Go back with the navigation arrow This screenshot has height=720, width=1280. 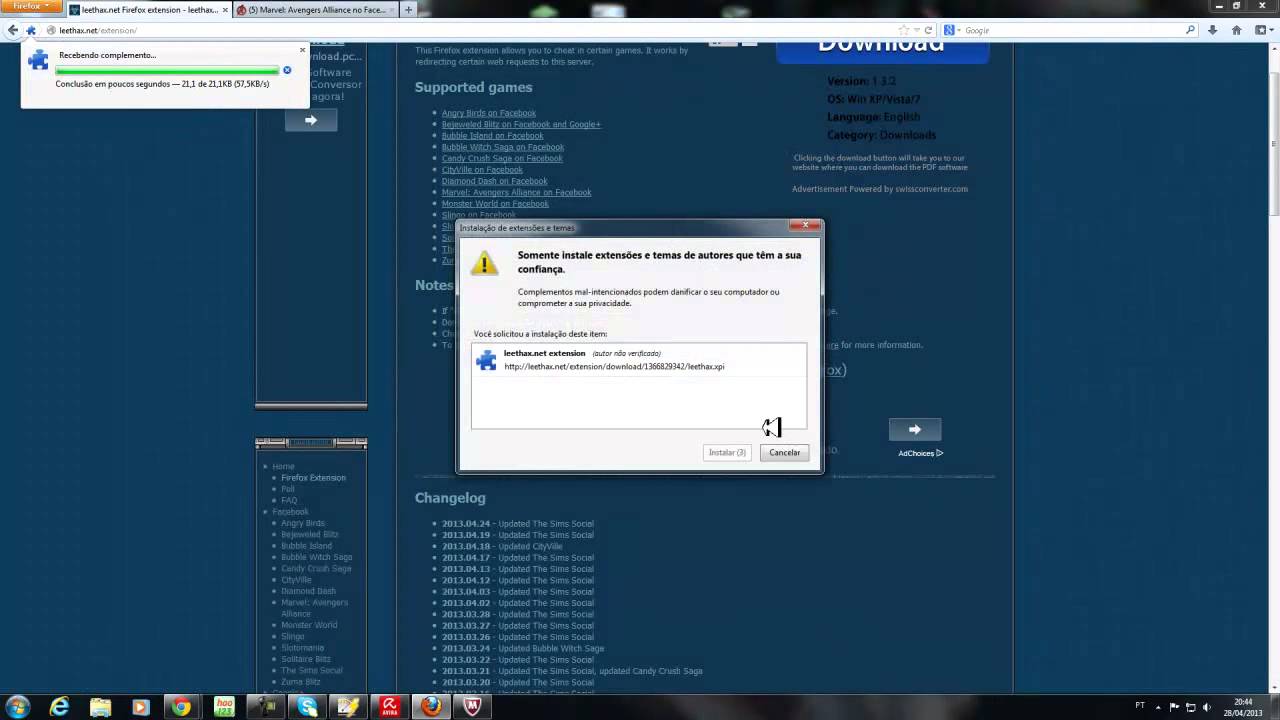[12, 30]
